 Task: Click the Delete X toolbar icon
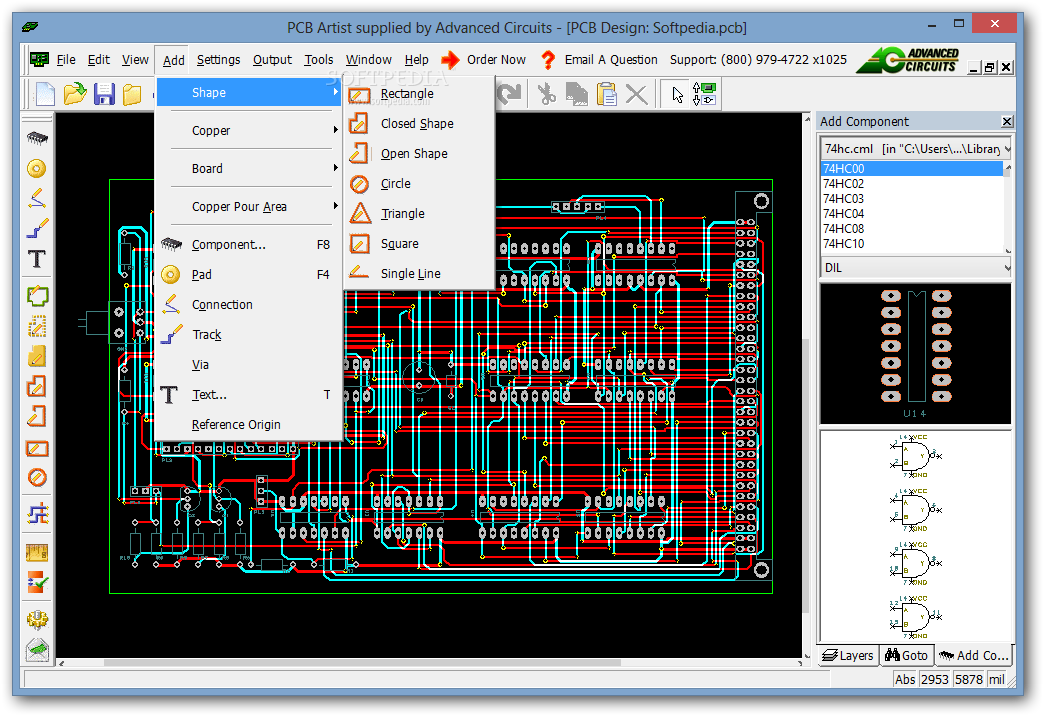(637, 94)
